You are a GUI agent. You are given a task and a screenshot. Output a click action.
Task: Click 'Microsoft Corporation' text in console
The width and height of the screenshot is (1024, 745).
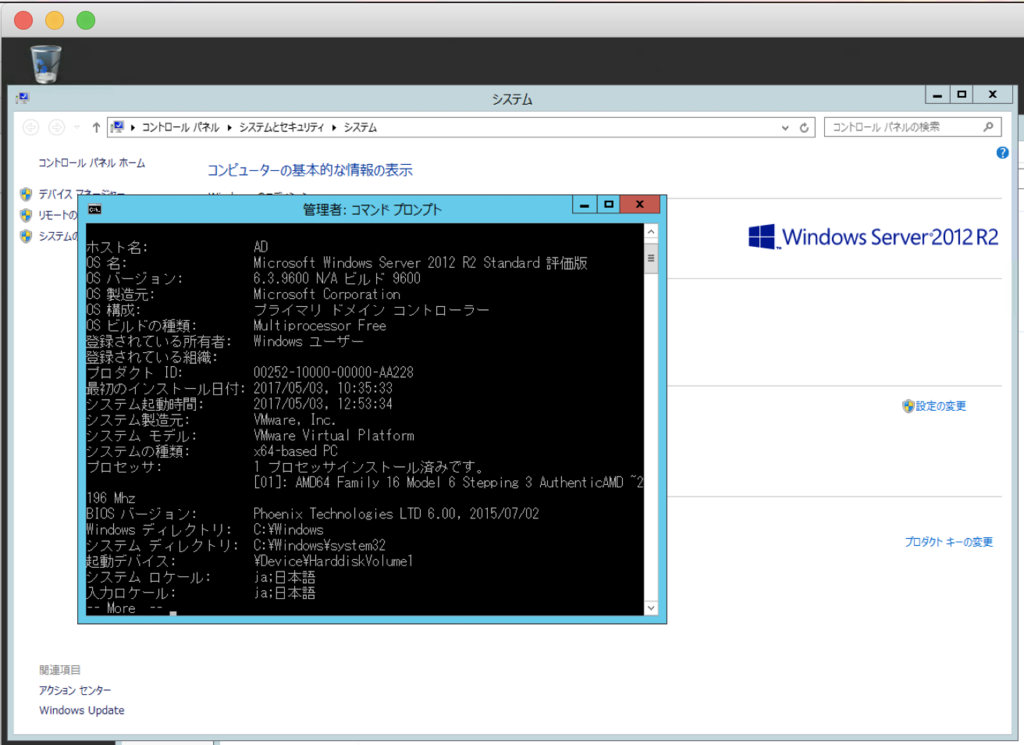327,294
